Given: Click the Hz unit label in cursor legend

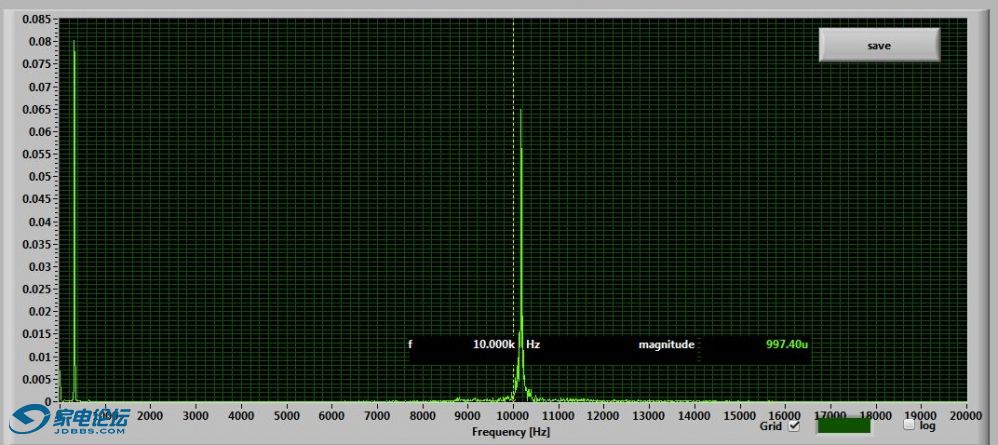Looking at the screenshot, I should 533,344.
